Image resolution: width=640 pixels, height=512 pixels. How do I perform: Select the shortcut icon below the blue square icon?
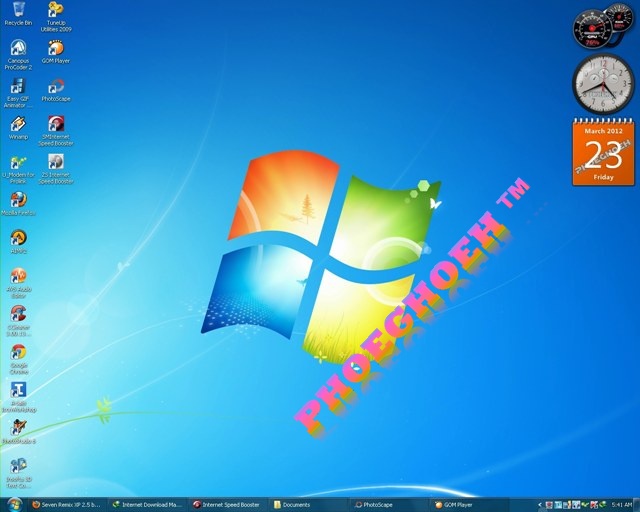tap(18, 432)
